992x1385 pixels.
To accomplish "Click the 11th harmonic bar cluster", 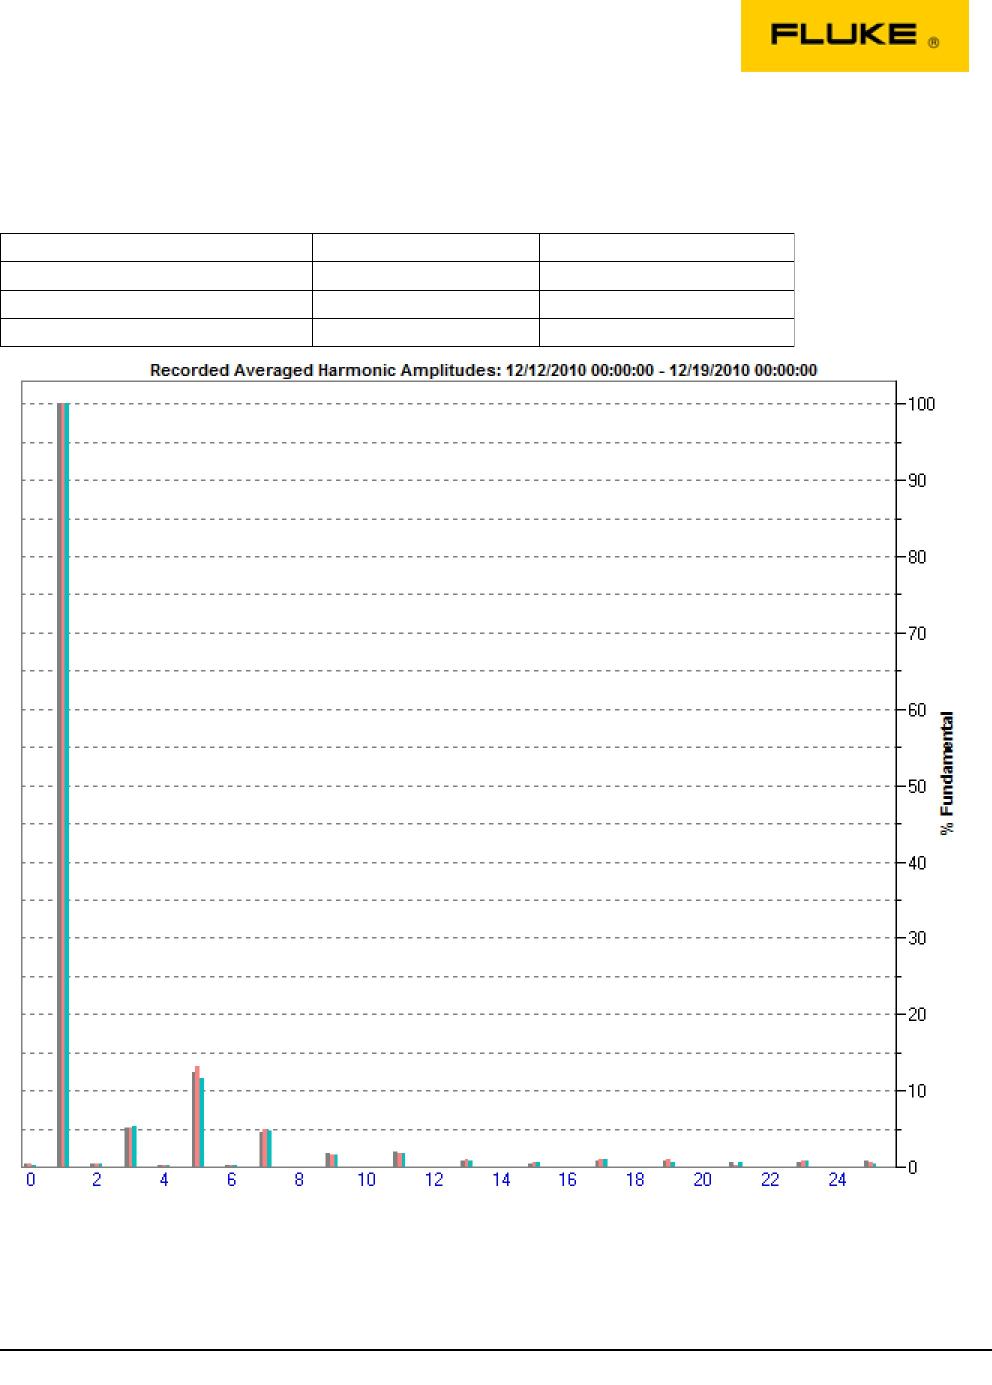I will click(399, 1159).
